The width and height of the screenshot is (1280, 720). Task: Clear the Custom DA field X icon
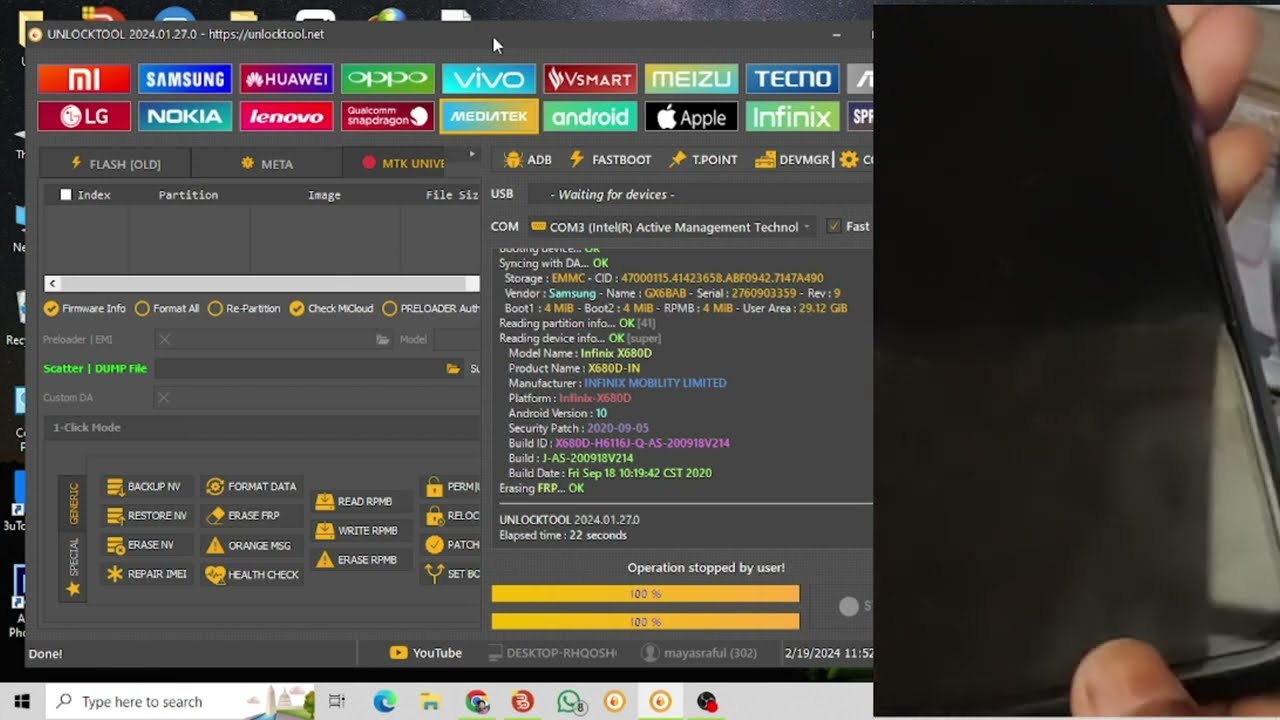pos(163,398)
